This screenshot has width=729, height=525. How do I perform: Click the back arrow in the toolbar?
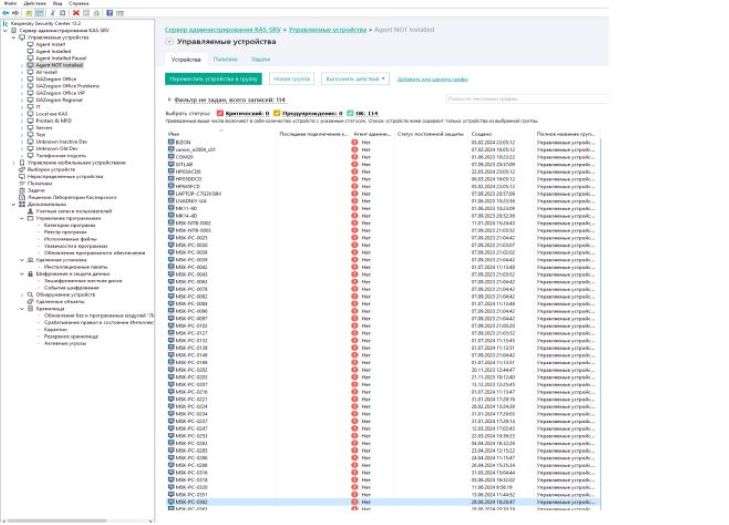5,13
